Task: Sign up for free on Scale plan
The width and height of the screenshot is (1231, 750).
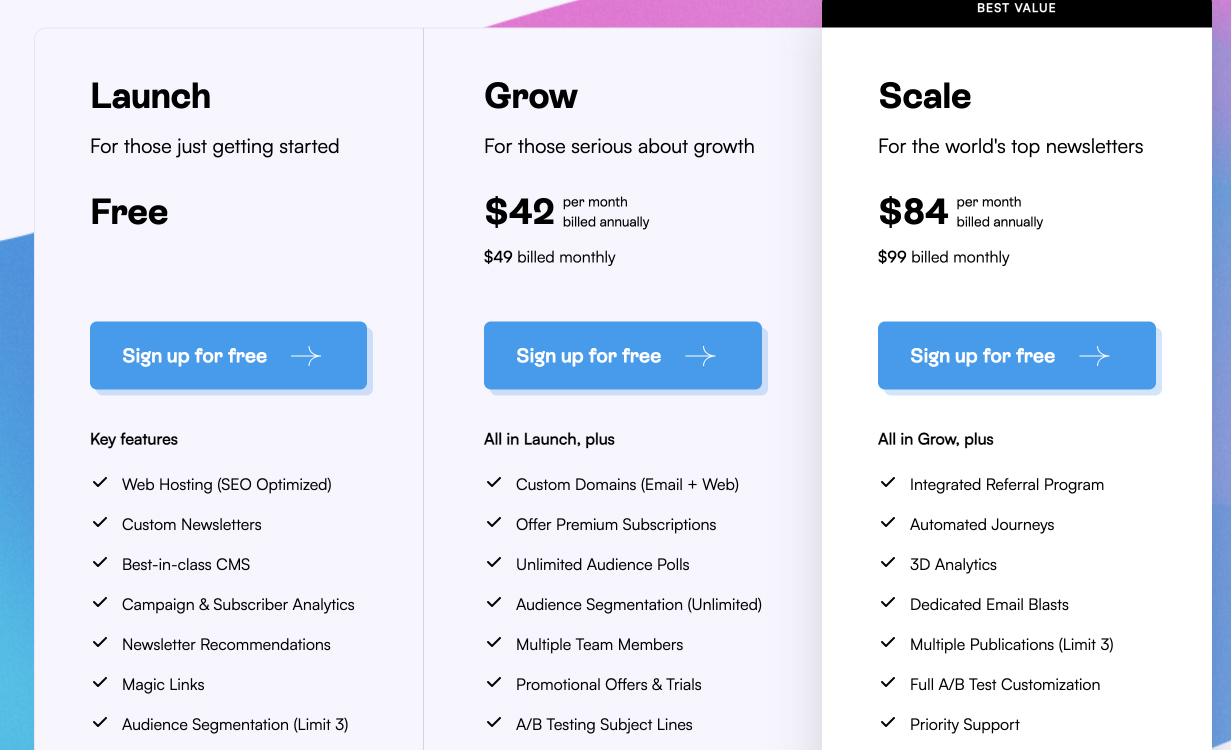Action: (983, 356)
